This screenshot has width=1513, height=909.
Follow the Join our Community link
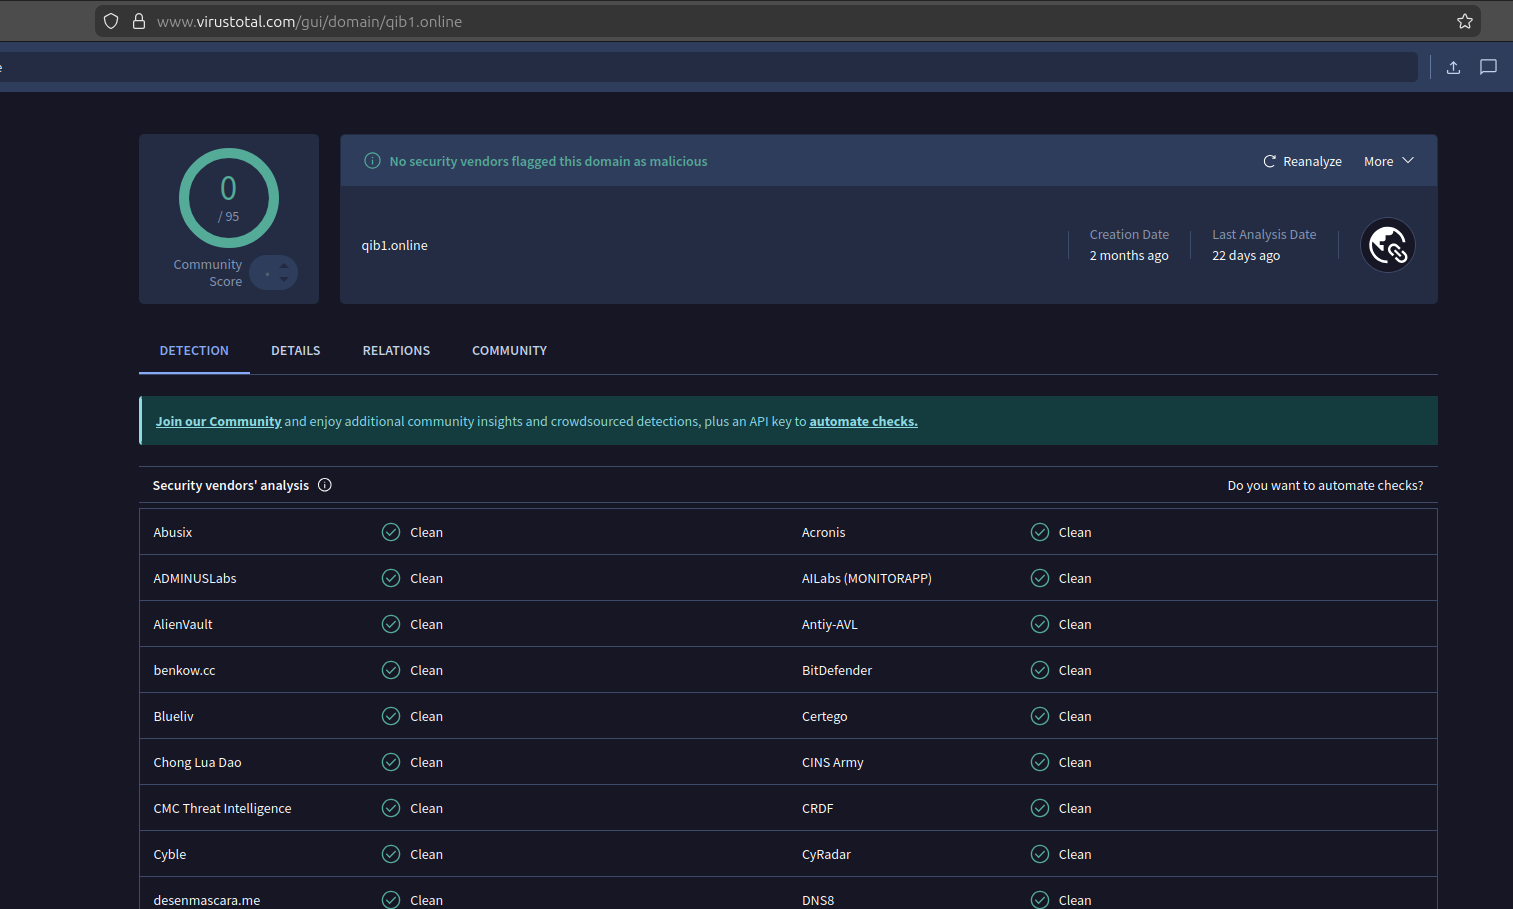tap(218, 421)
